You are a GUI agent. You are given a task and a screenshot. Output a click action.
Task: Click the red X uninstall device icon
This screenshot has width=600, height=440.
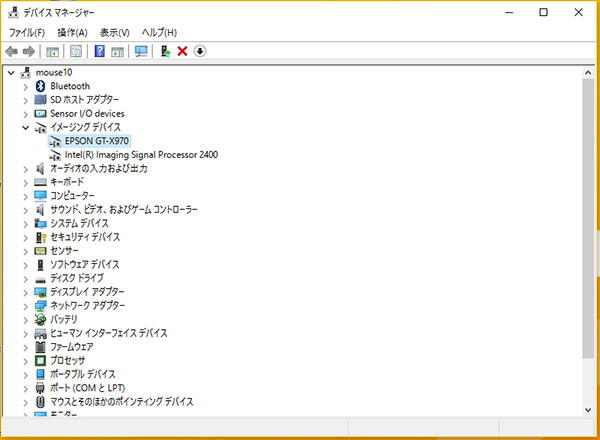pos(183,51)
